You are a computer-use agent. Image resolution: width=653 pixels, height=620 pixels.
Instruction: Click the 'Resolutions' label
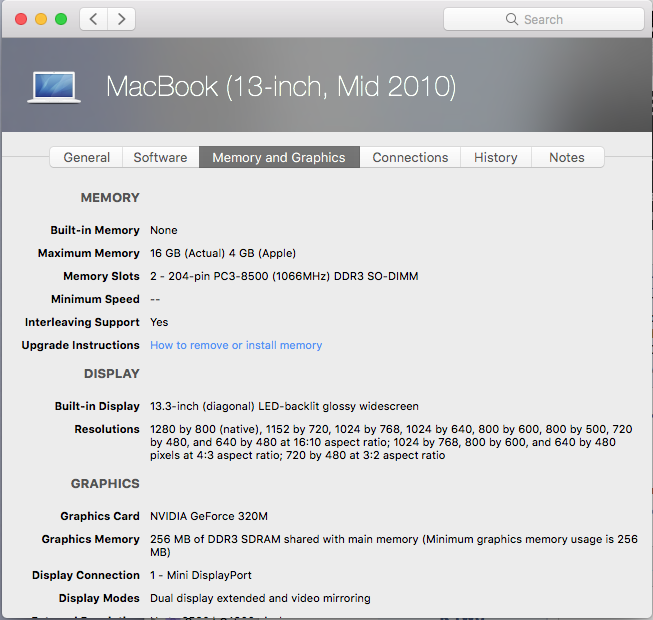pyautogui.click(x=107, y=429)
